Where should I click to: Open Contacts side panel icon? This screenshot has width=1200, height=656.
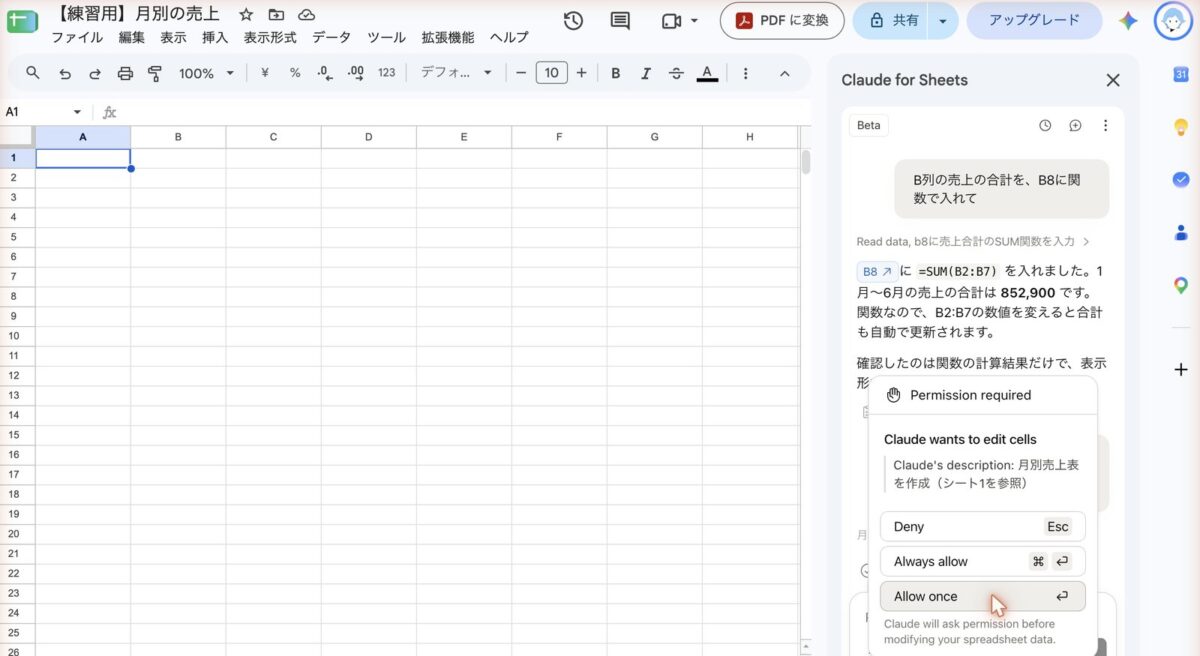point(1180,232)
